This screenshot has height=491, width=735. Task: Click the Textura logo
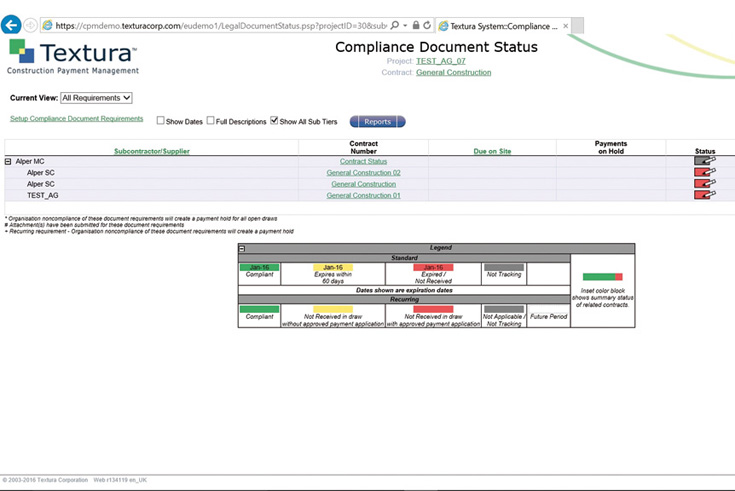[72, 57]
